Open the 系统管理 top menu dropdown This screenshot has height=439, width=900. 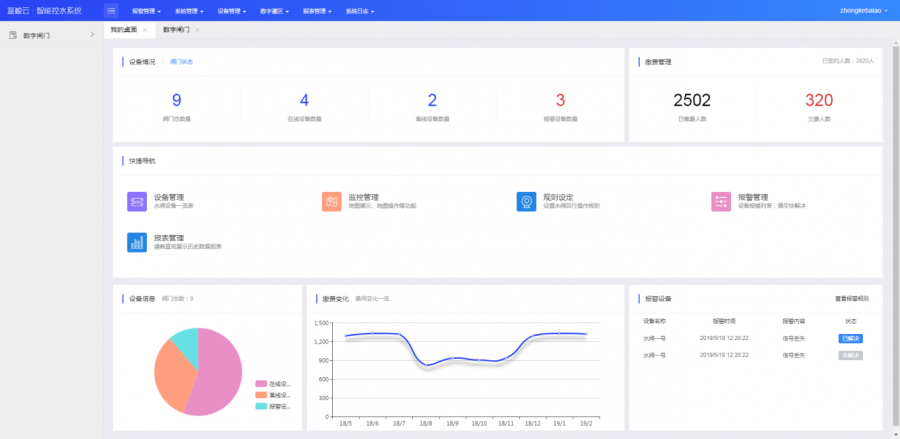[x=189, y=11]
